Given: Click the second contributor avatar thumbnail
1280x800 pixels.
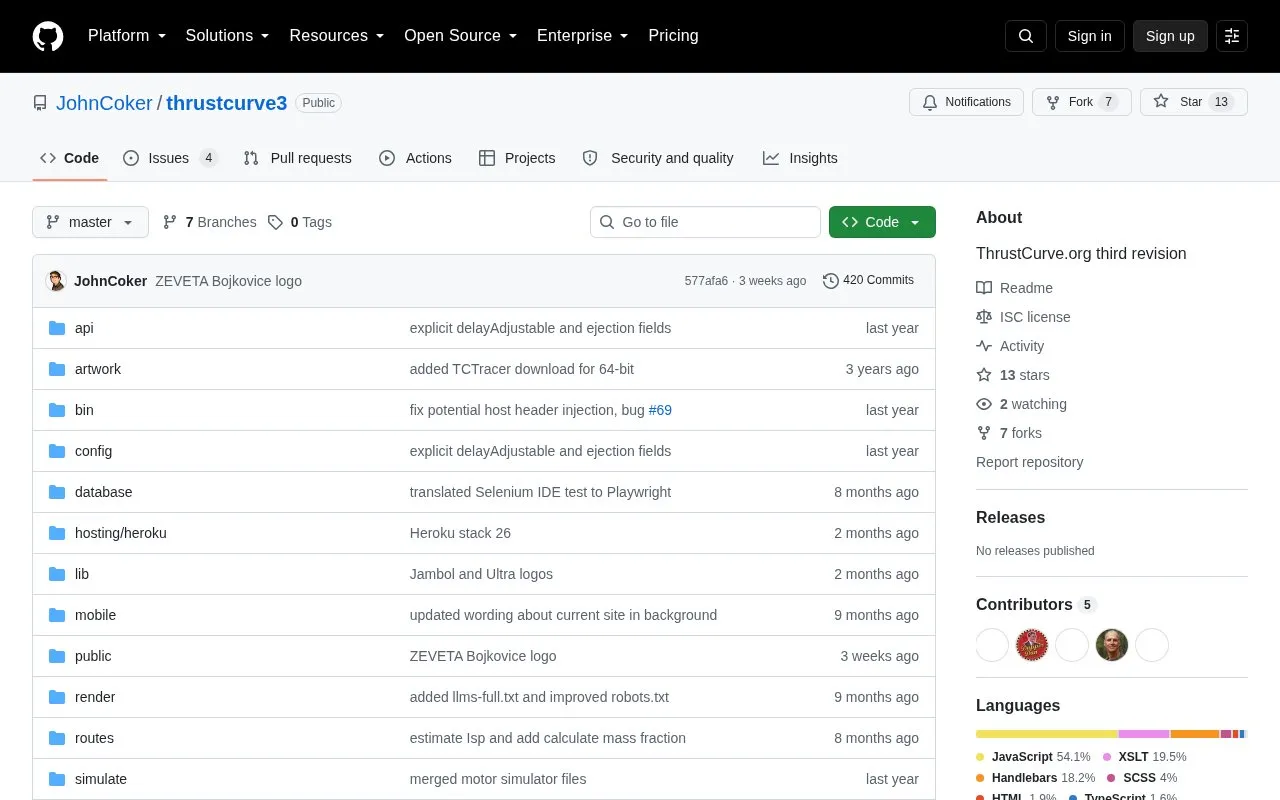Looking at the screenshot, I should [1032, 645].
